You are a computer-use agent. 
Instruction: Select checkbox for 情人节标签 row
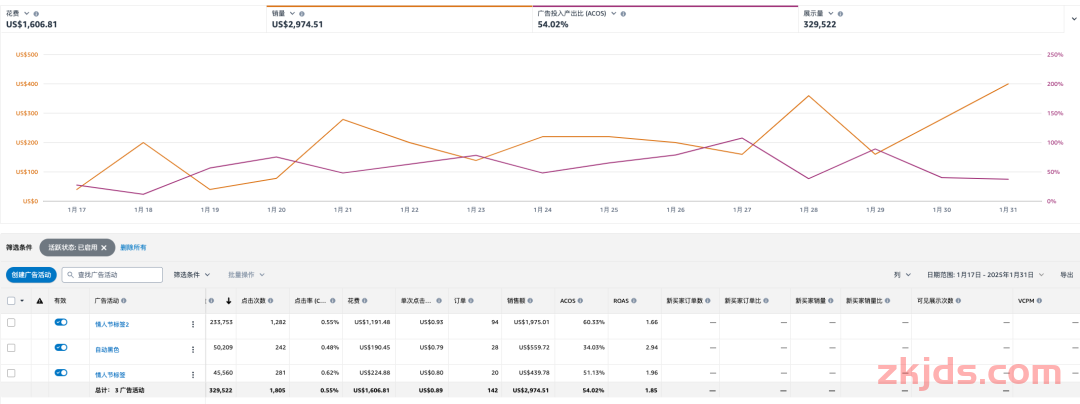(11, 373)
